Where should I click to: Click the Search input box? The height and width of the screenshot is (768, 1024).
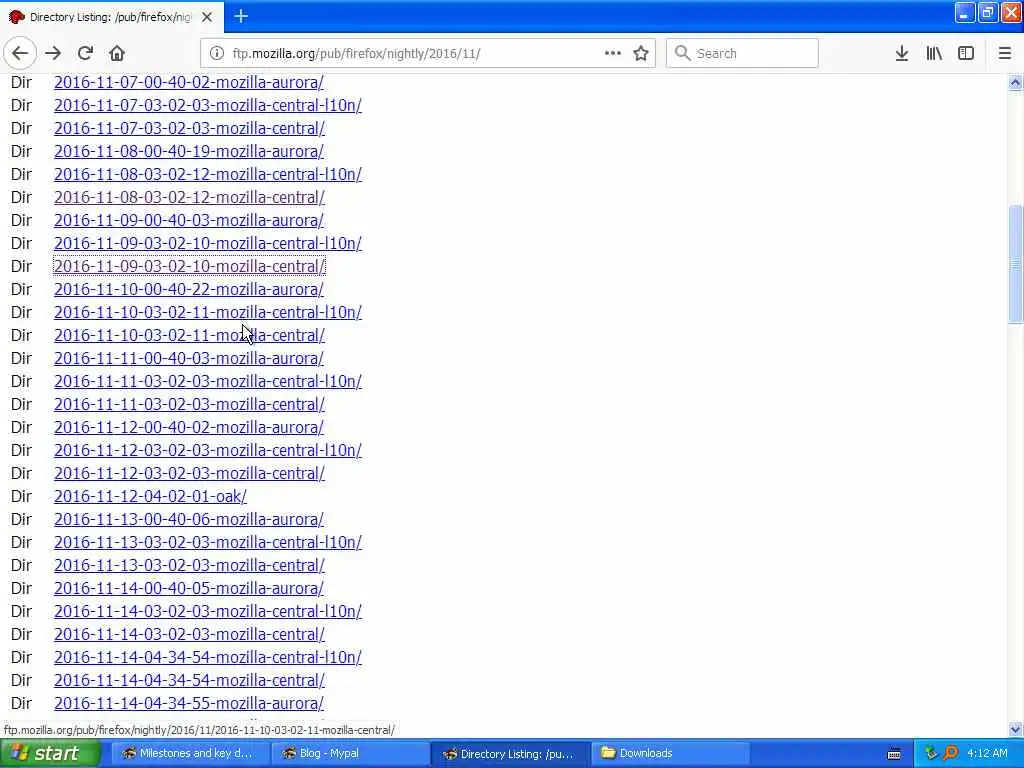click(742, 54)
